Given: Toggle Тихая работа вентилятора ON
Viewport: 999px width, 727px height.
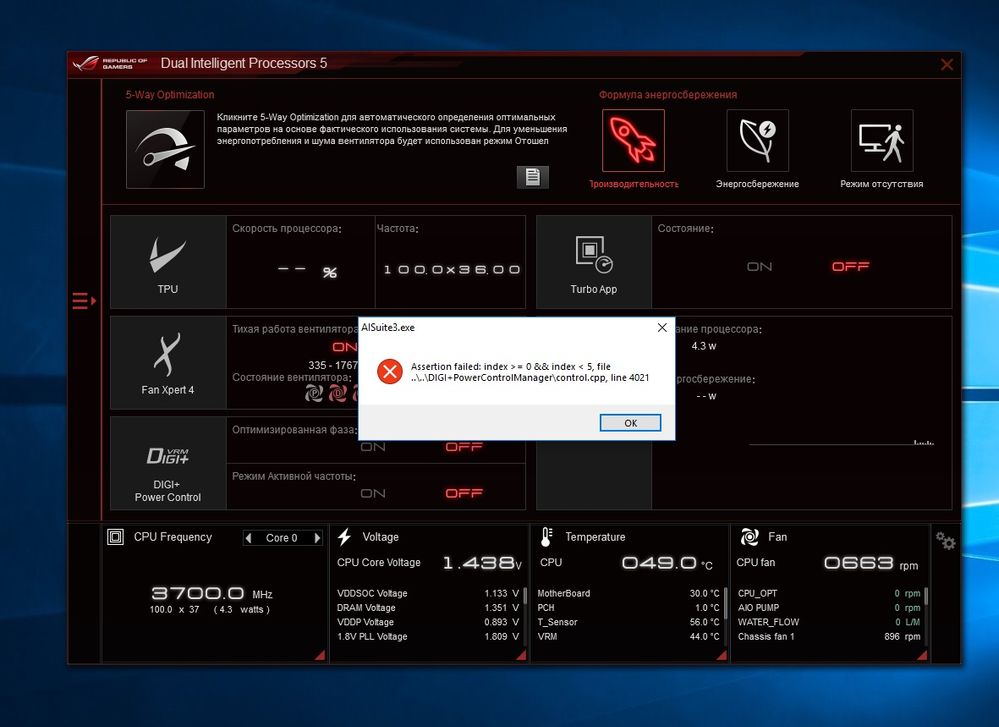Looking at the screenshot, I should pyautogui.click(x=345, y=347).
